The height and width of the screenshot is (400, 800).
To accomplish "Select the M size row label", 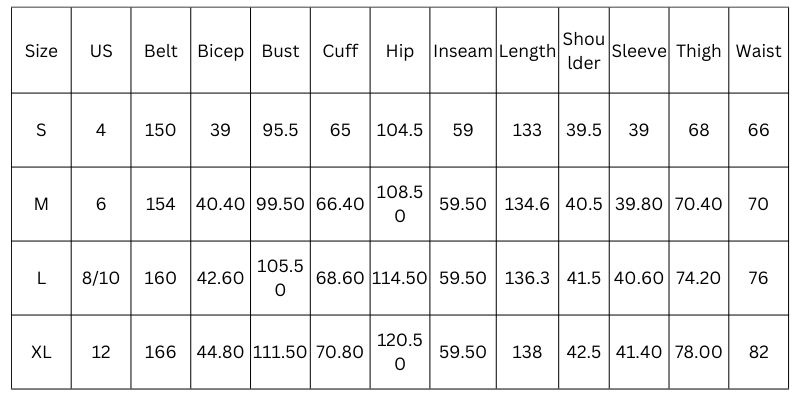I will pyautogui.click(x=41, y=204).
